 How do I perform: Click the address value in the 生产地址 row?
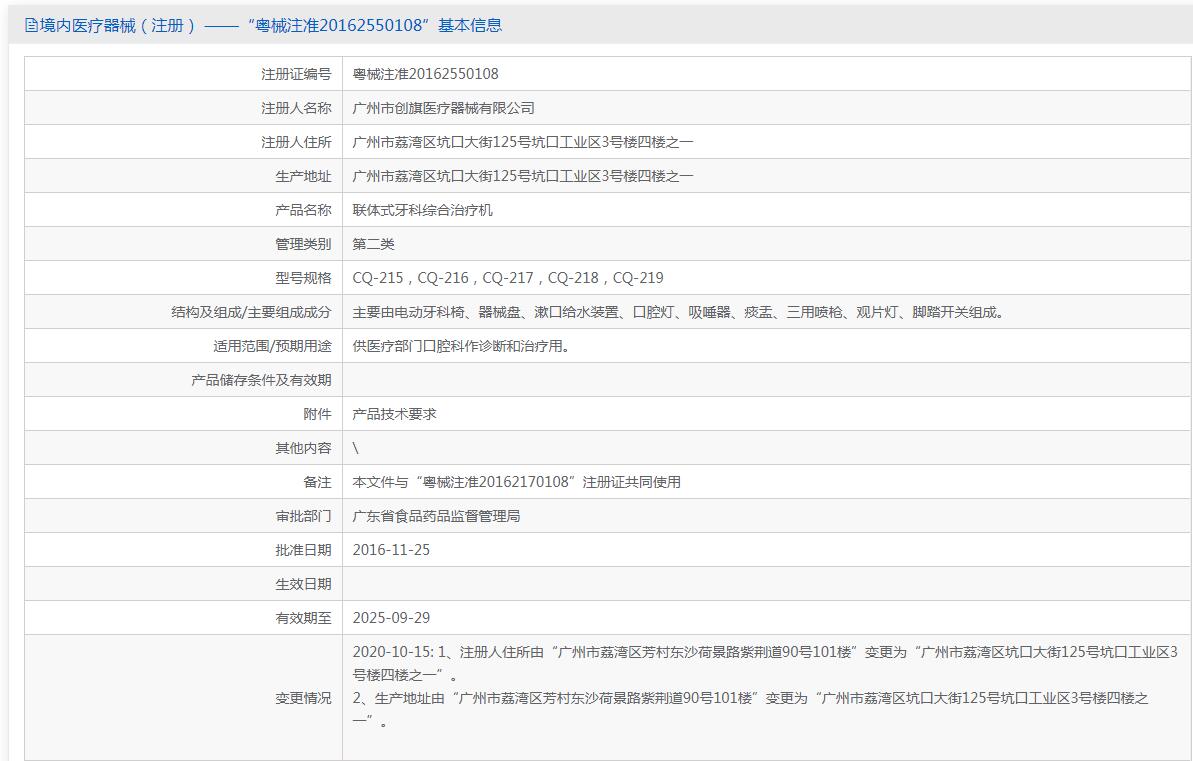pyautogui.click(x=522, y=176)
